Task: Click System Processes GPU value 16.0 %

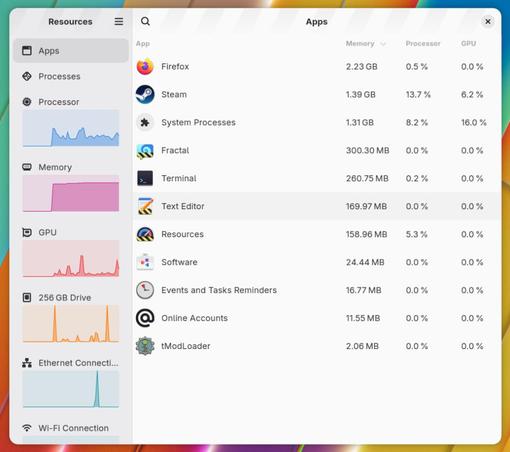Action: [474, 123]
